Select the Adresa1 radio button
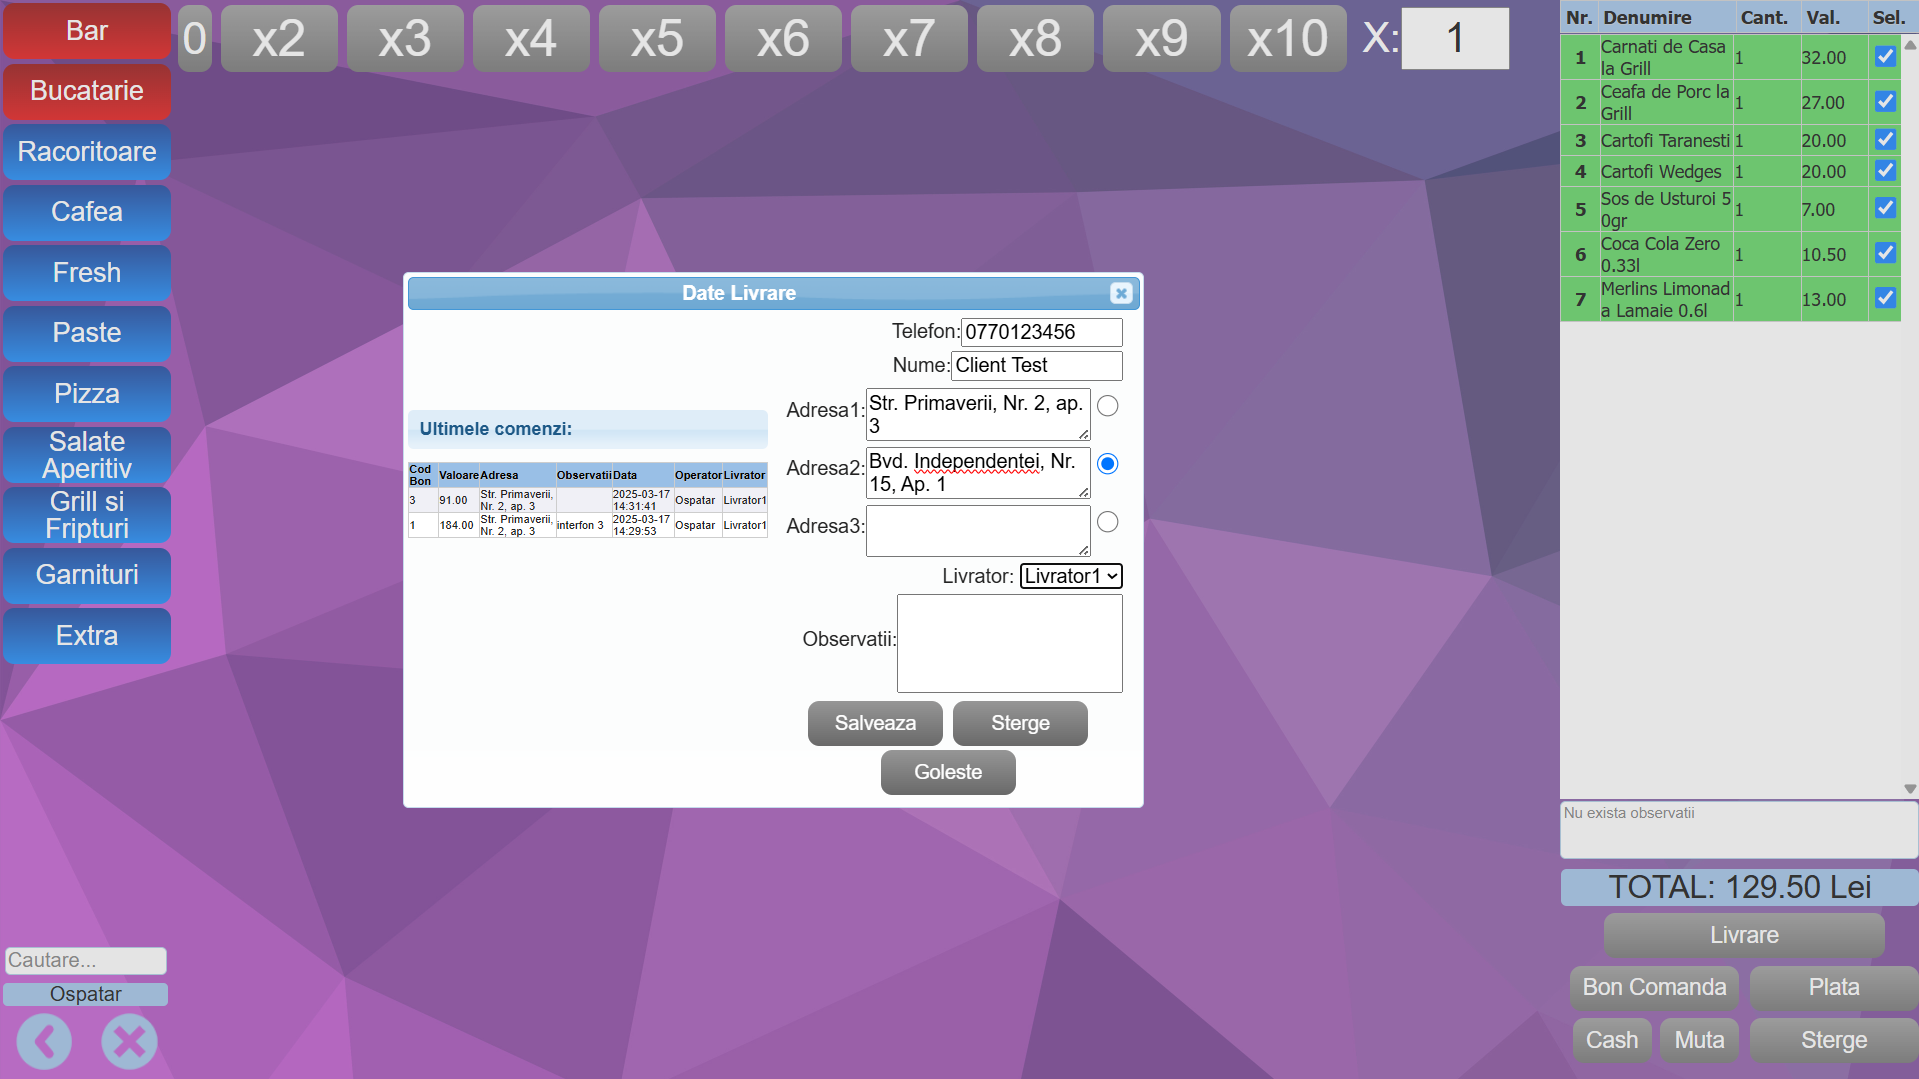Viewport: 1919px width, 1079px height. click(1107, 406)
